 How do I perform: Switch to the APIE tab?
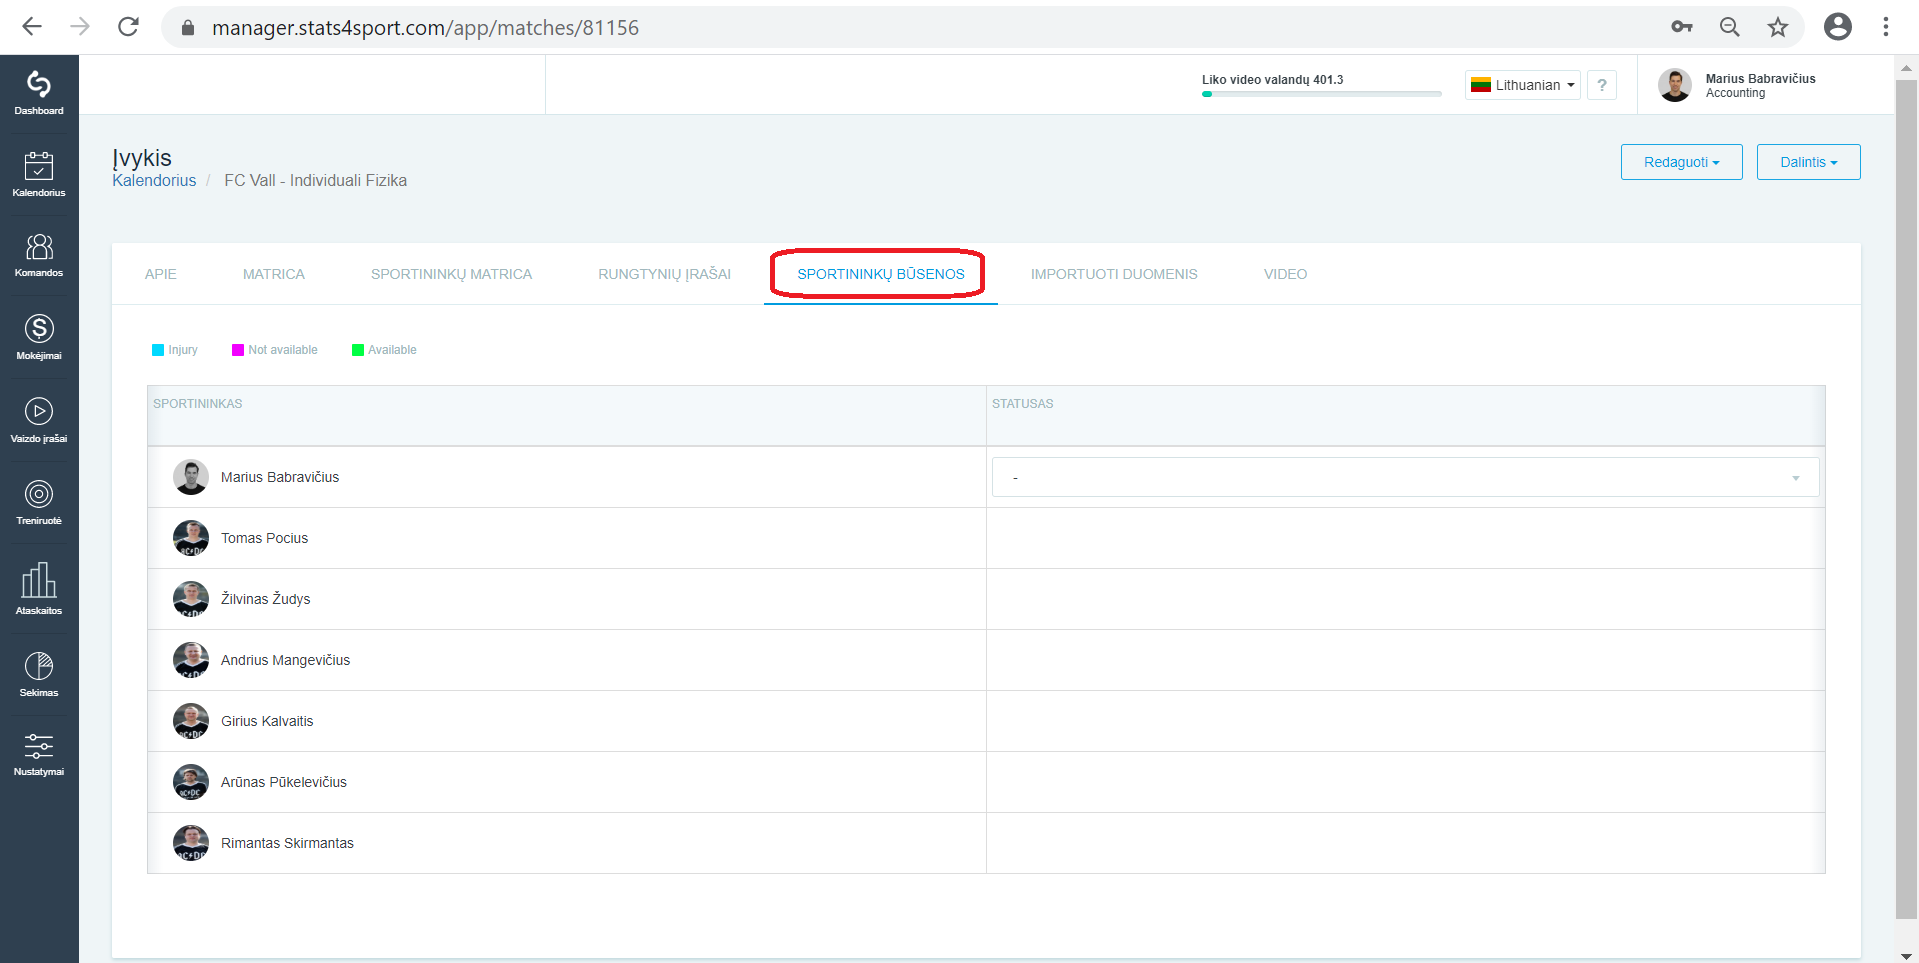pyautogui.click(x=160, y=274)
